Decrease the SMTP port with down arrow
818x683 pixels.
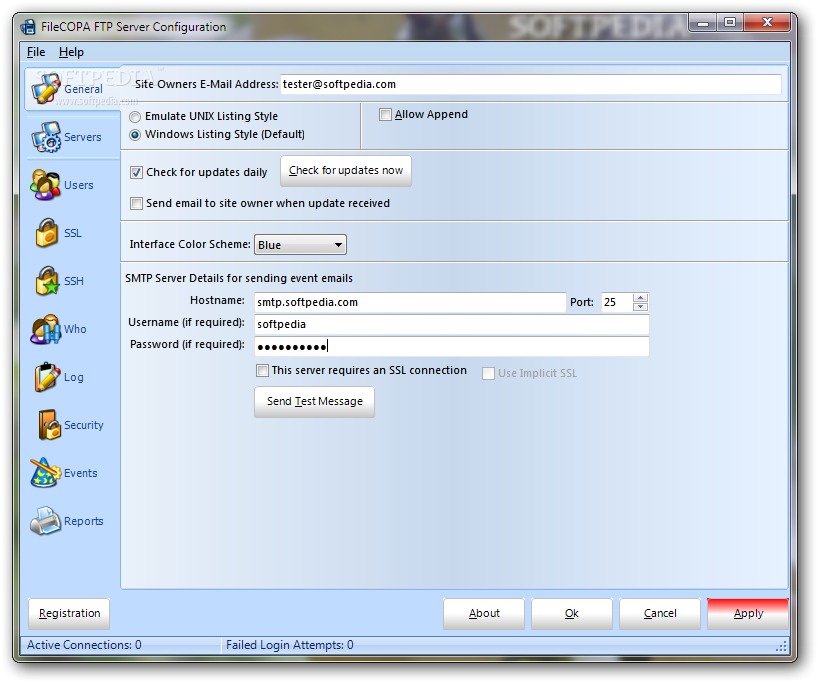(640, 307)
